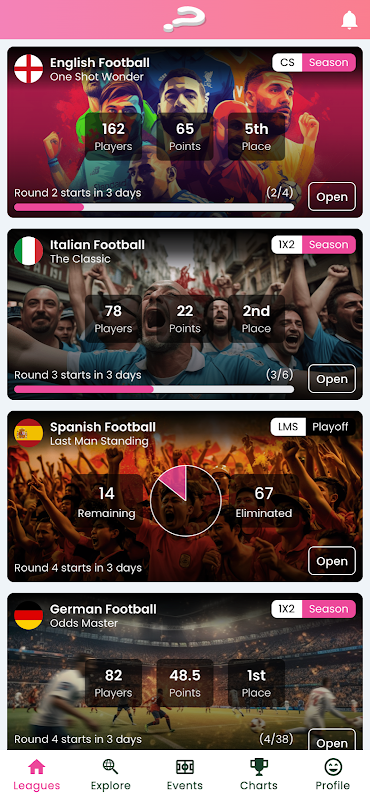Tap the Italian flag icon

(x=29, y=251)
